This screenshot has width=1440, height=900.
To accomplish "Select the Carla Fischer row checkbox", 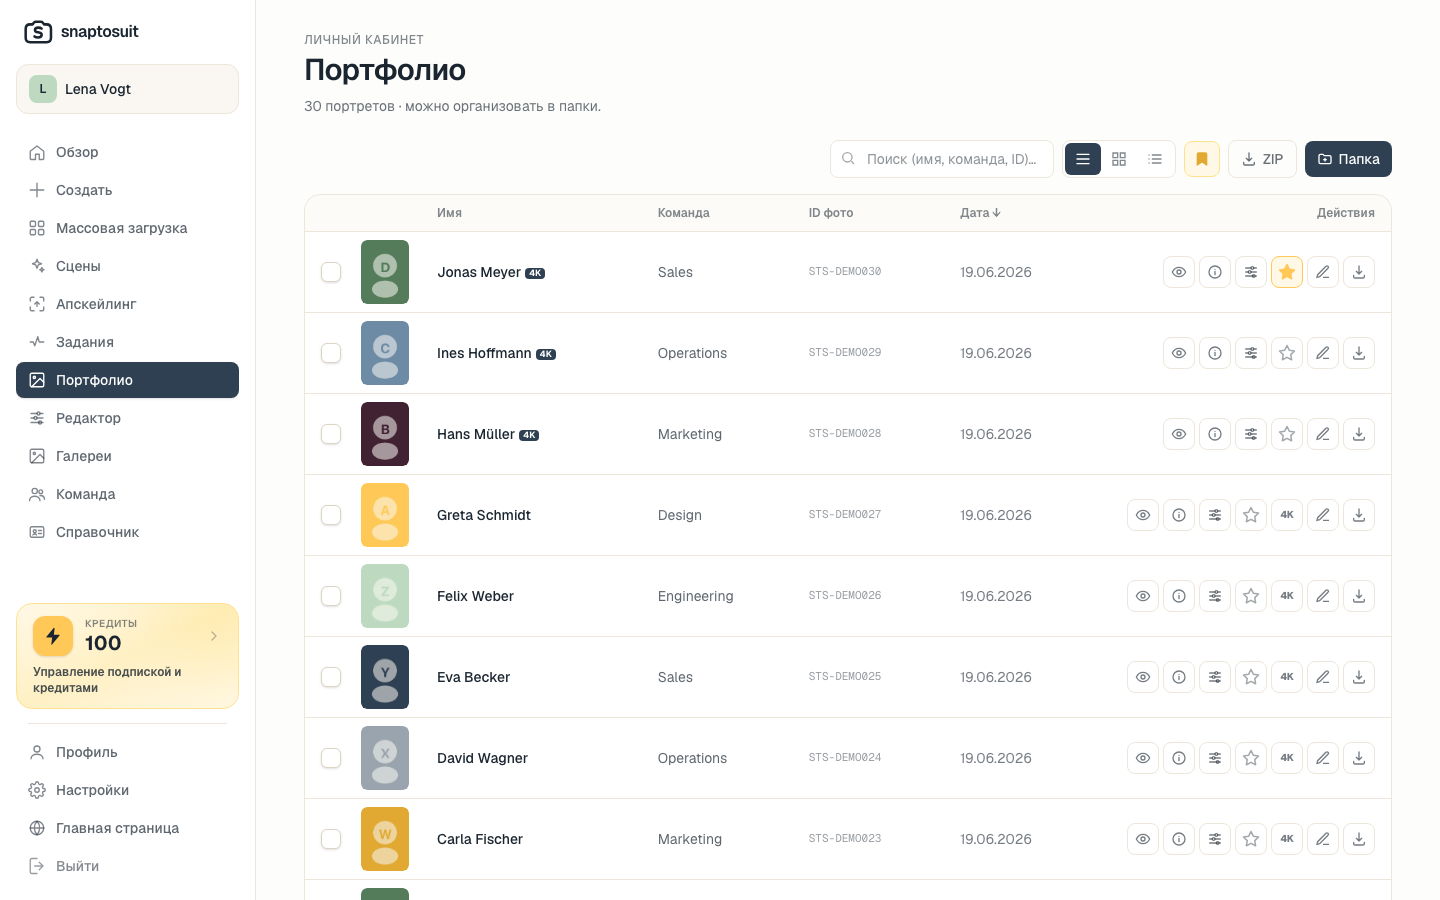I will [331, 839].
